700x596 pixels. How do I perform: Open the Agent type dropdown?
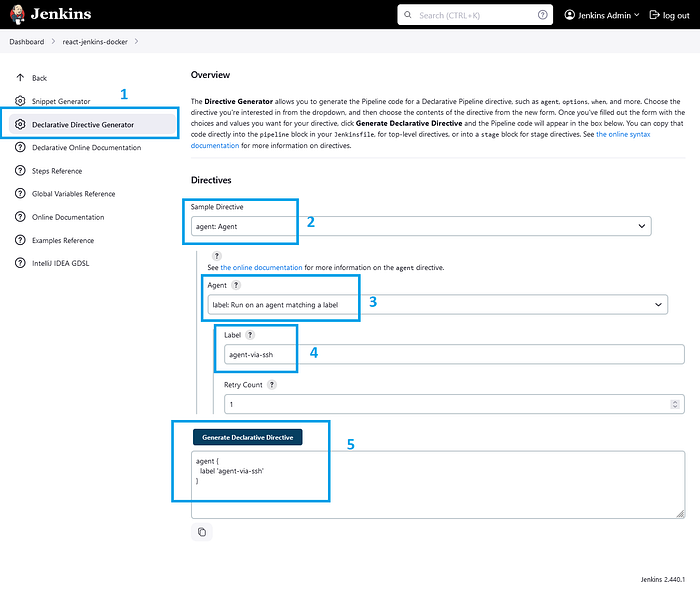[438, 304]
